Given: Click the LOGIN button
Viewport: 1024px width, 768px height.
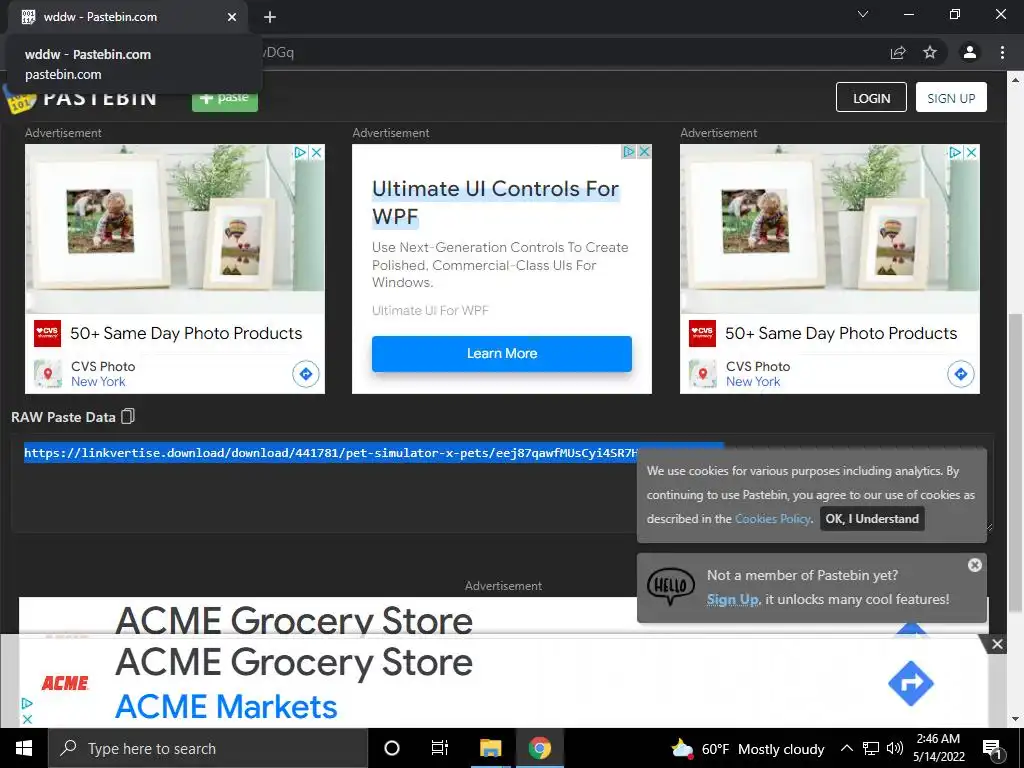Looking at the screenshot, I should [871, 97].
